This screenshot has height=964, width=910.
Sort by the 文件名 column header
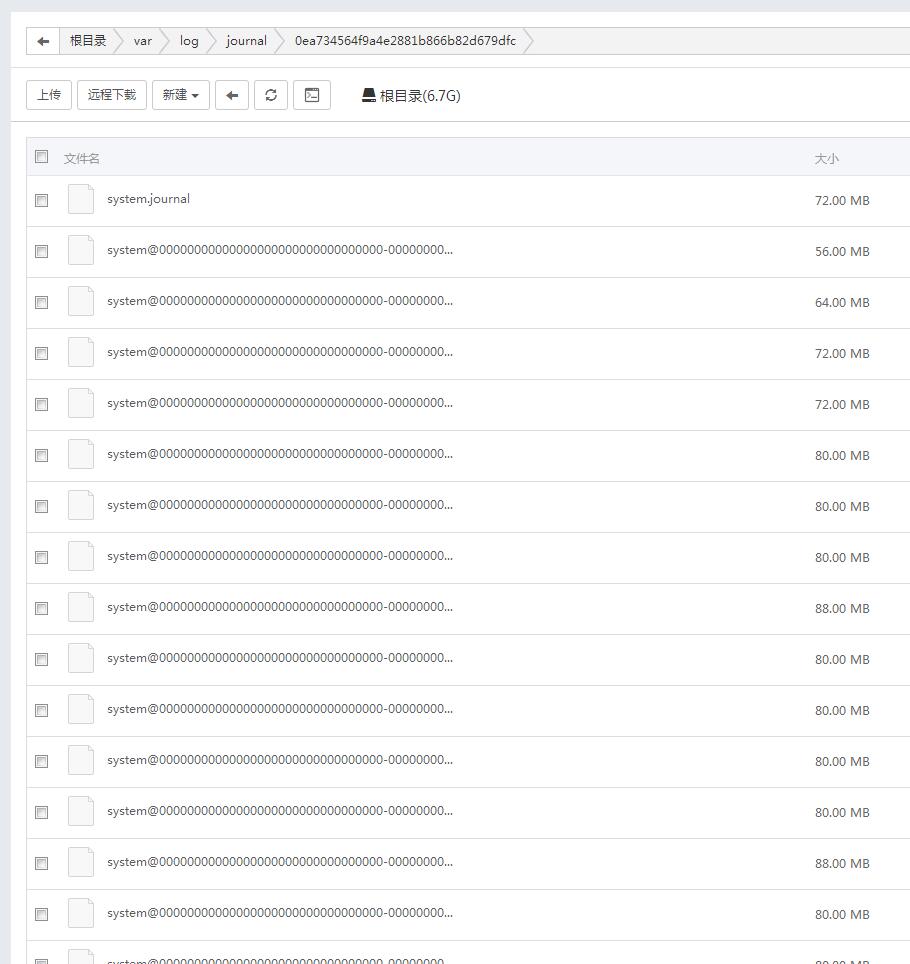(x=82, y=158)
